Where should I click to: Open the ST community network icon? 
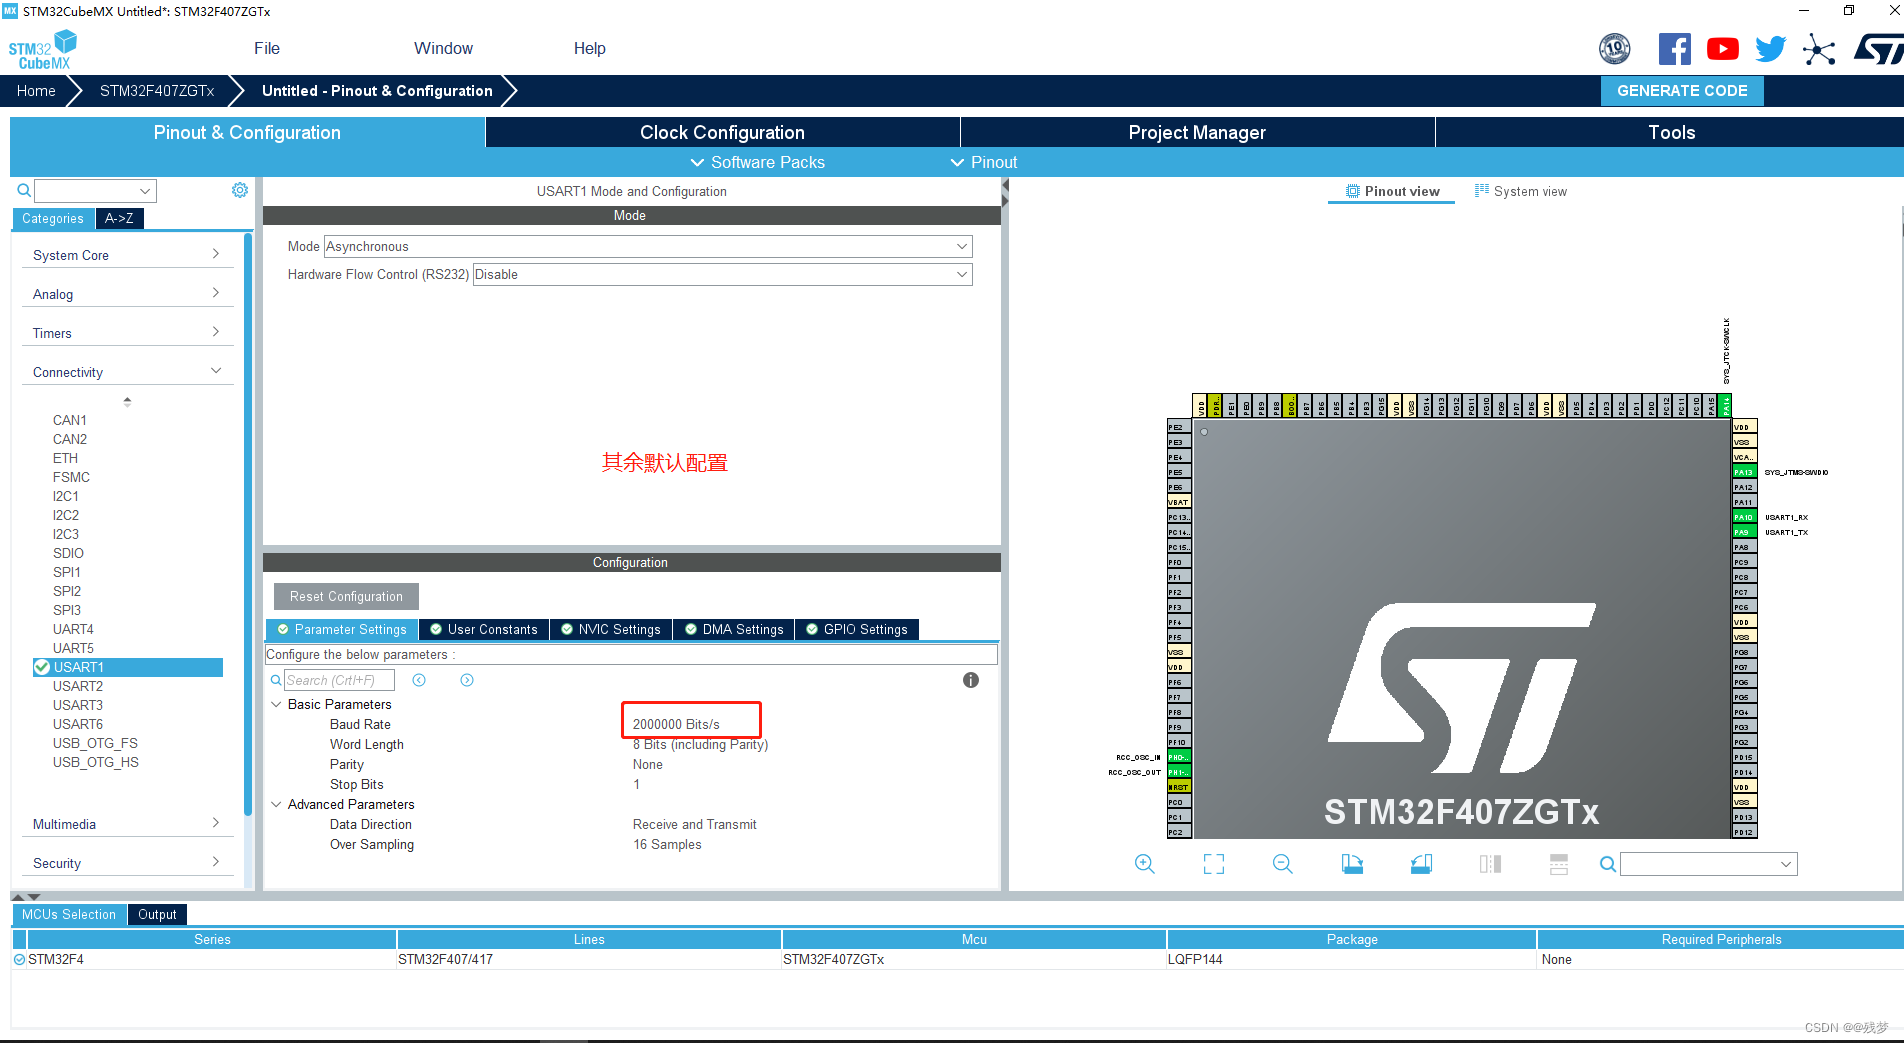(x=1819, y=48)
